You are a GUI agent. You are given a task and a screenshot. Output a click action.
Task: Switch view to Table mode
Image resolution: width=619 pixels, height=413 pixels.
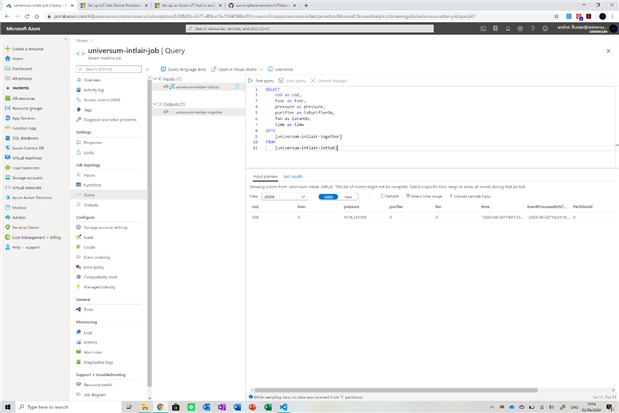click(x=327, y=196)
